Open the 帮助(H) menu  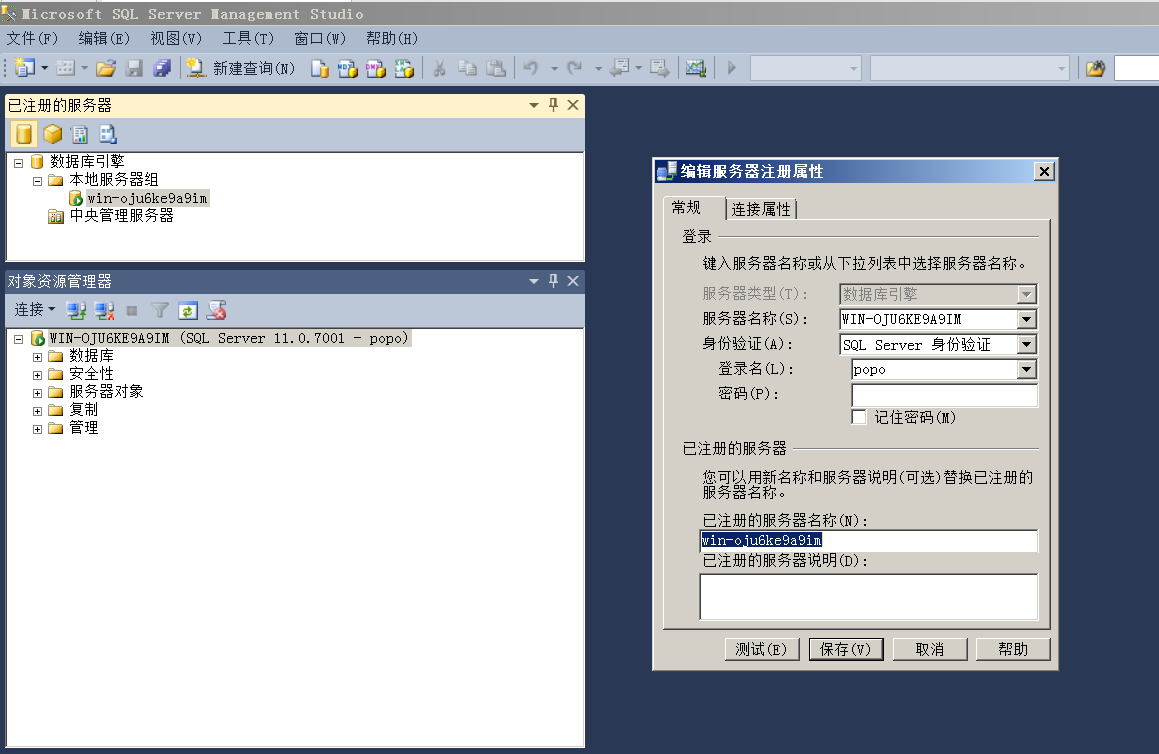pyautogui.click(x=392, y=38)
